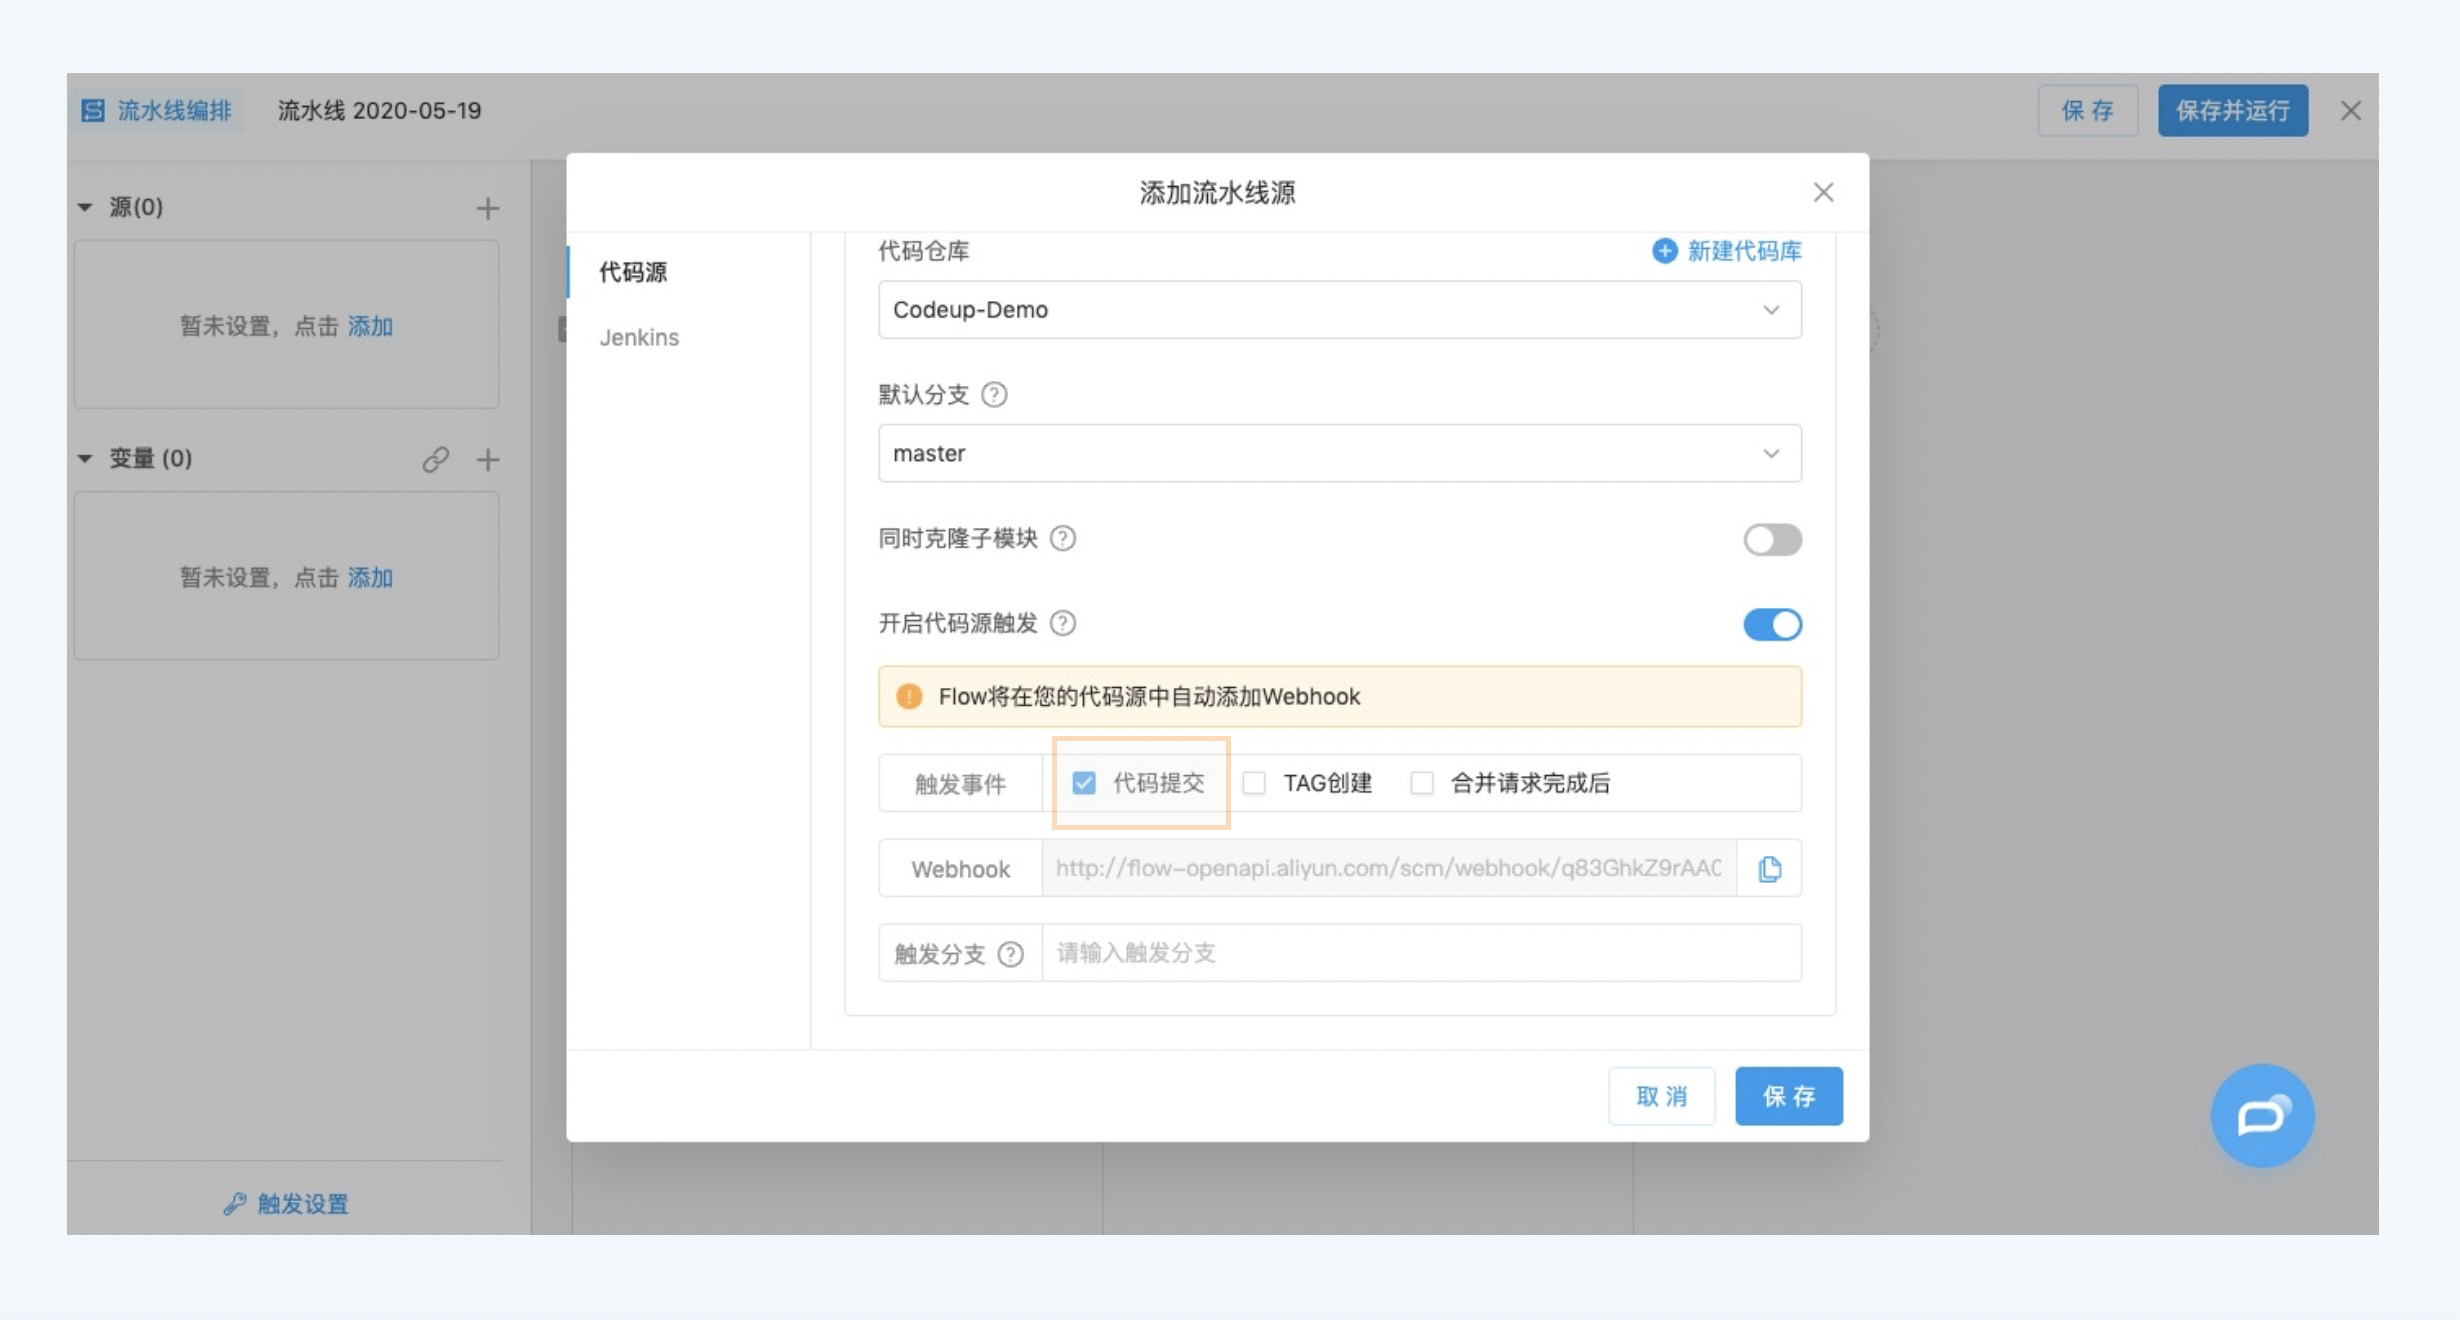Collapse the 源(0) section
The height and width of the screenshot is (1320, 2460).
(85, 207)
